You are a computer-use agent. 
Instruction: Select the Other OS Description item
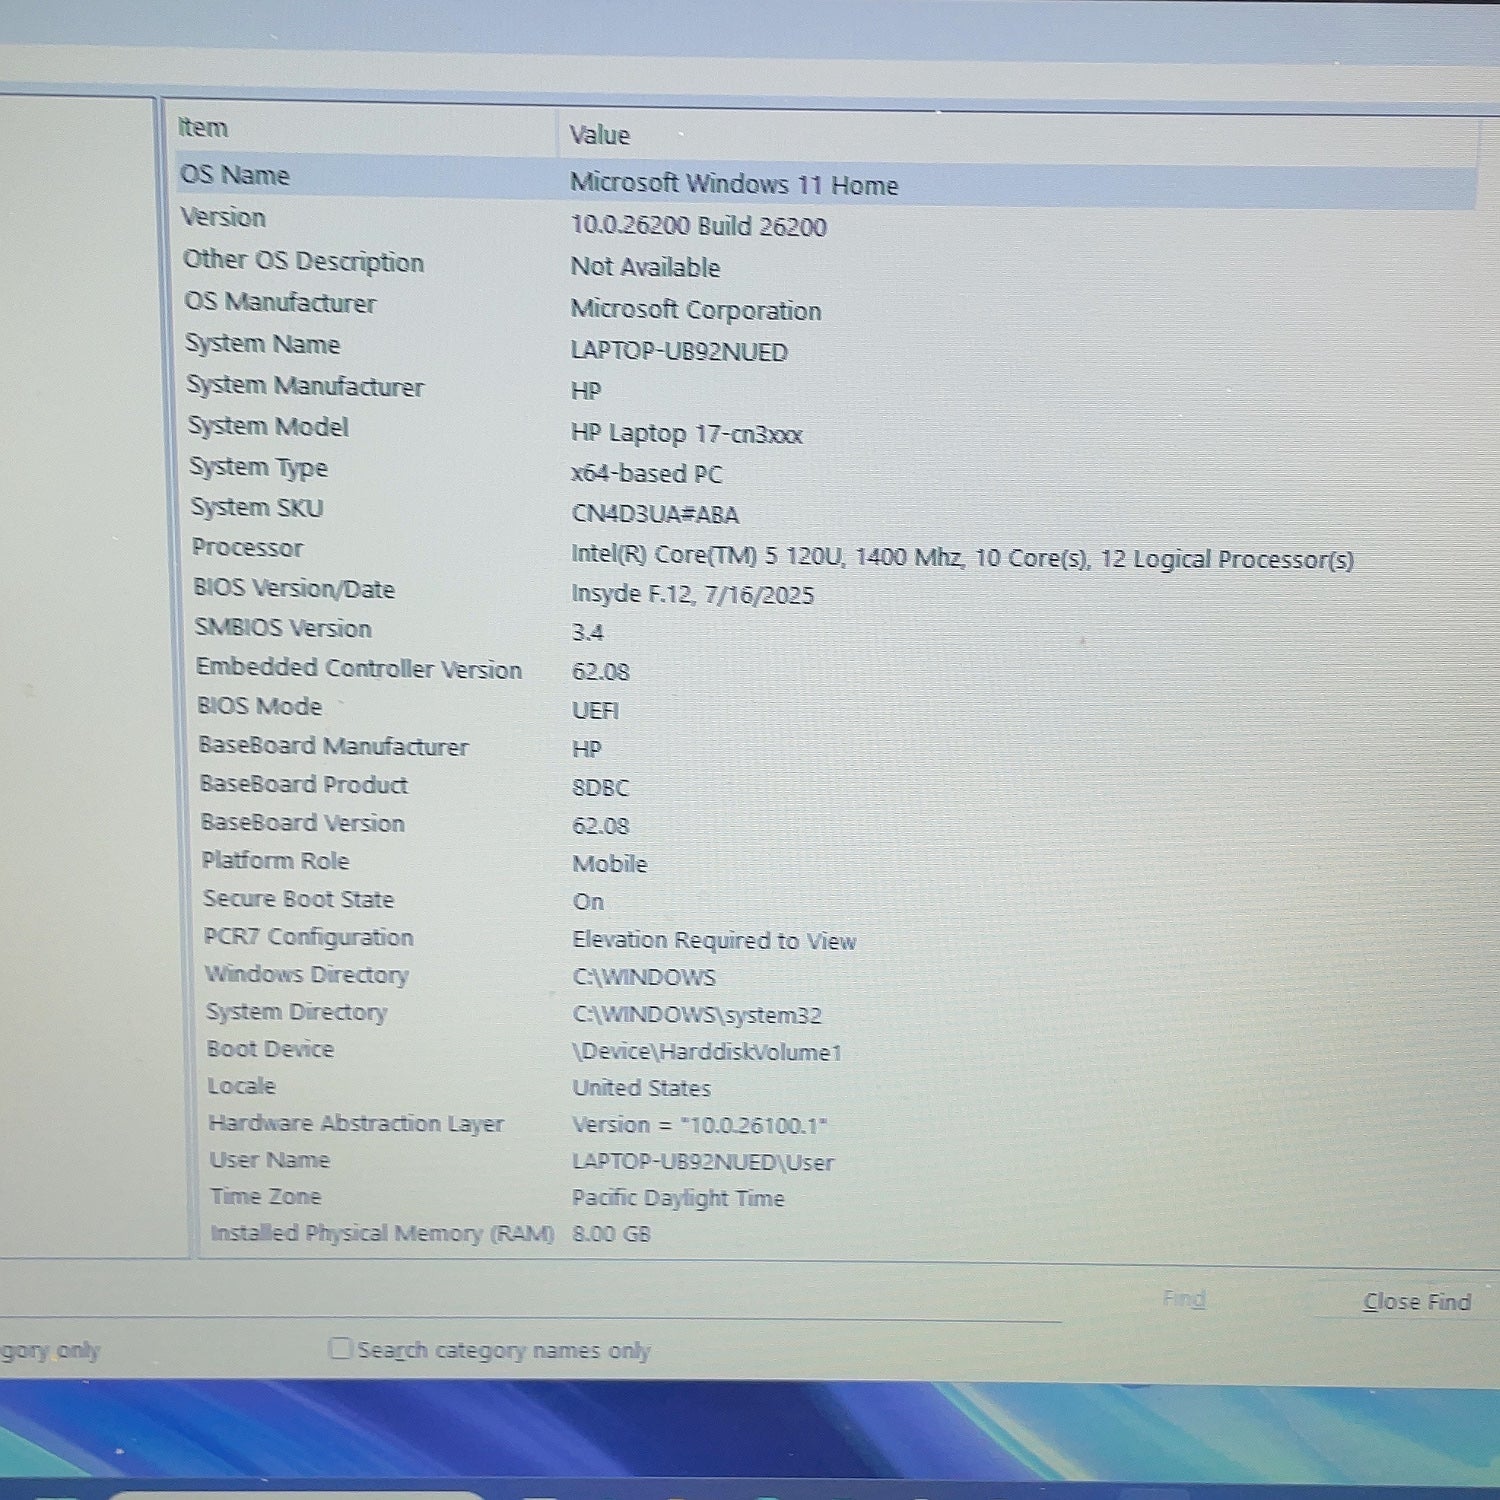coord(303,261)
